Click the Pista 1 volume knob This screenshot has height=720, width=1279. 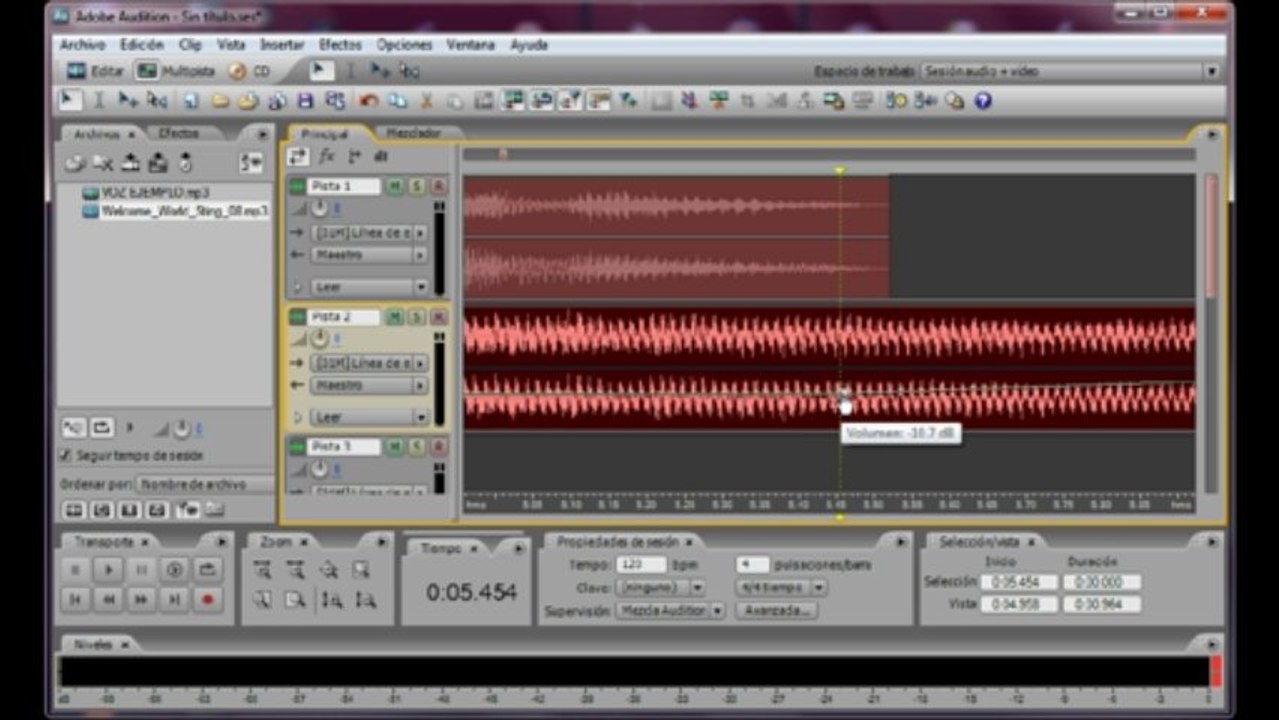pyautogui.click(x=319, y=209)
